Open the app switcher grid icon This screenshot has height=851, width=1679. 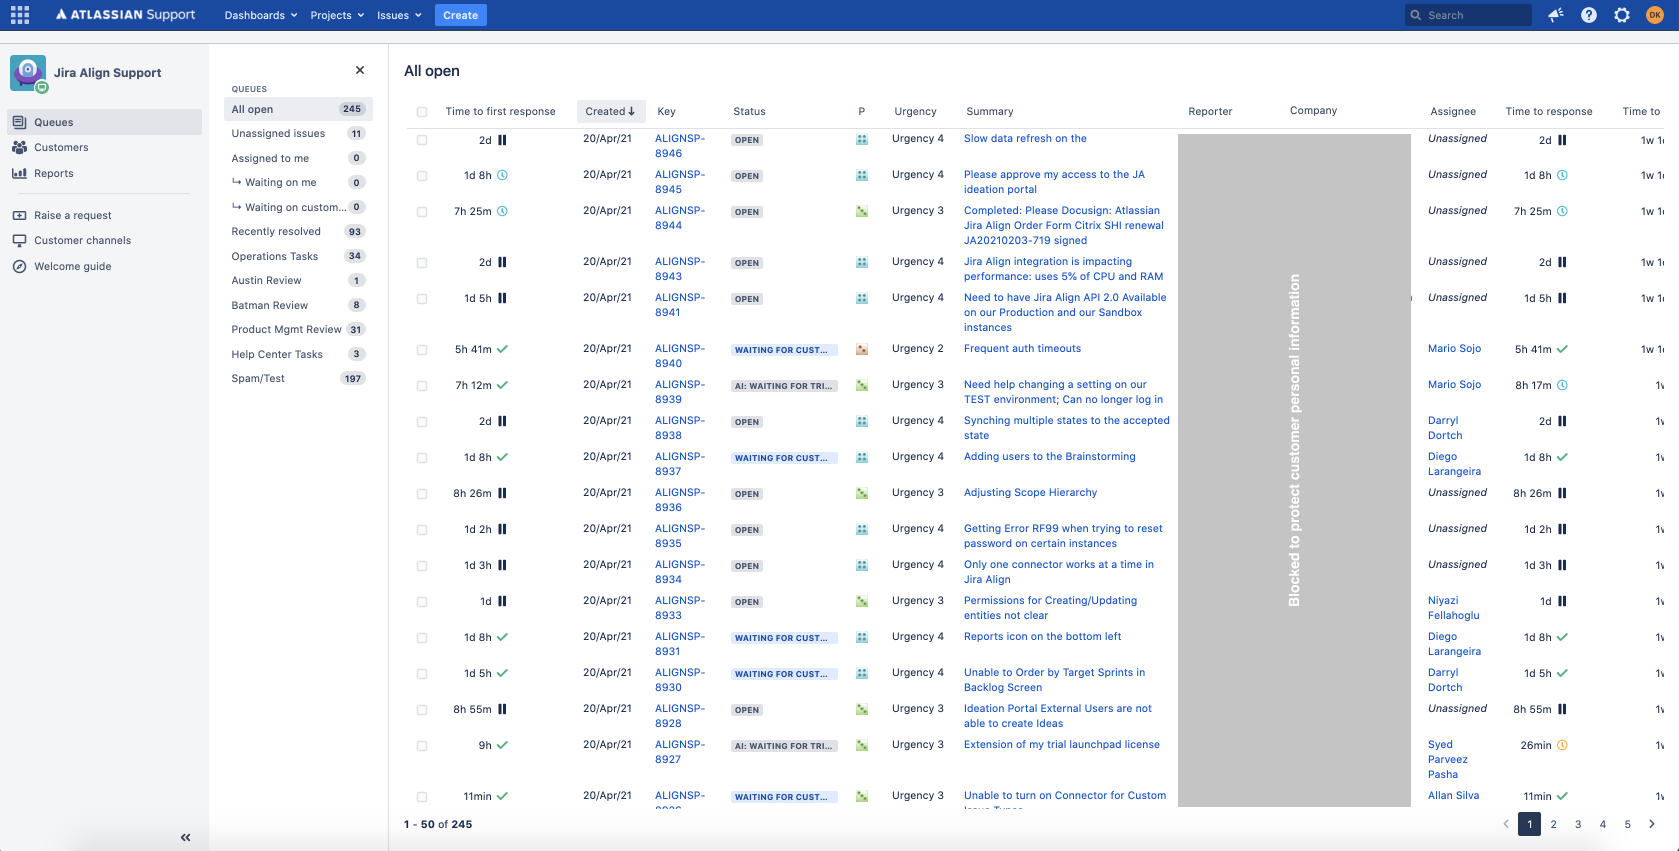pyautogui.click(x=20, y=15)
